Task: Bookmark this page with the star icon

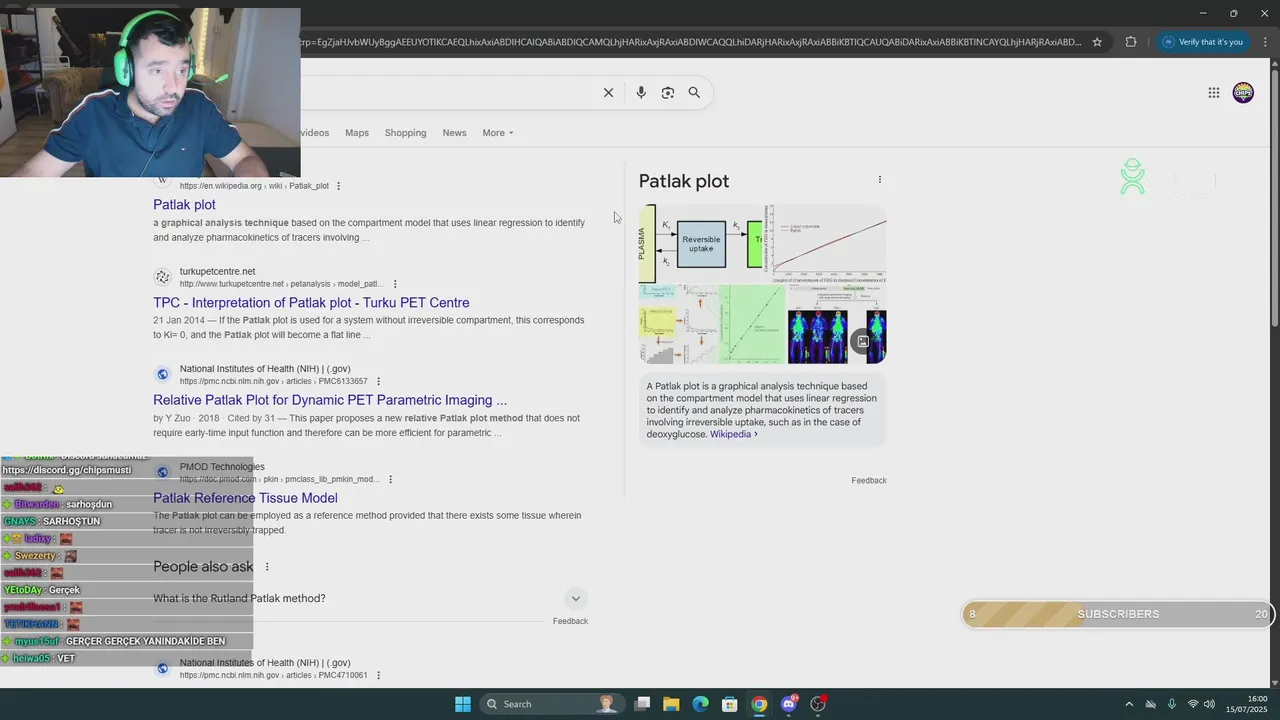Action: point(1097,42)
